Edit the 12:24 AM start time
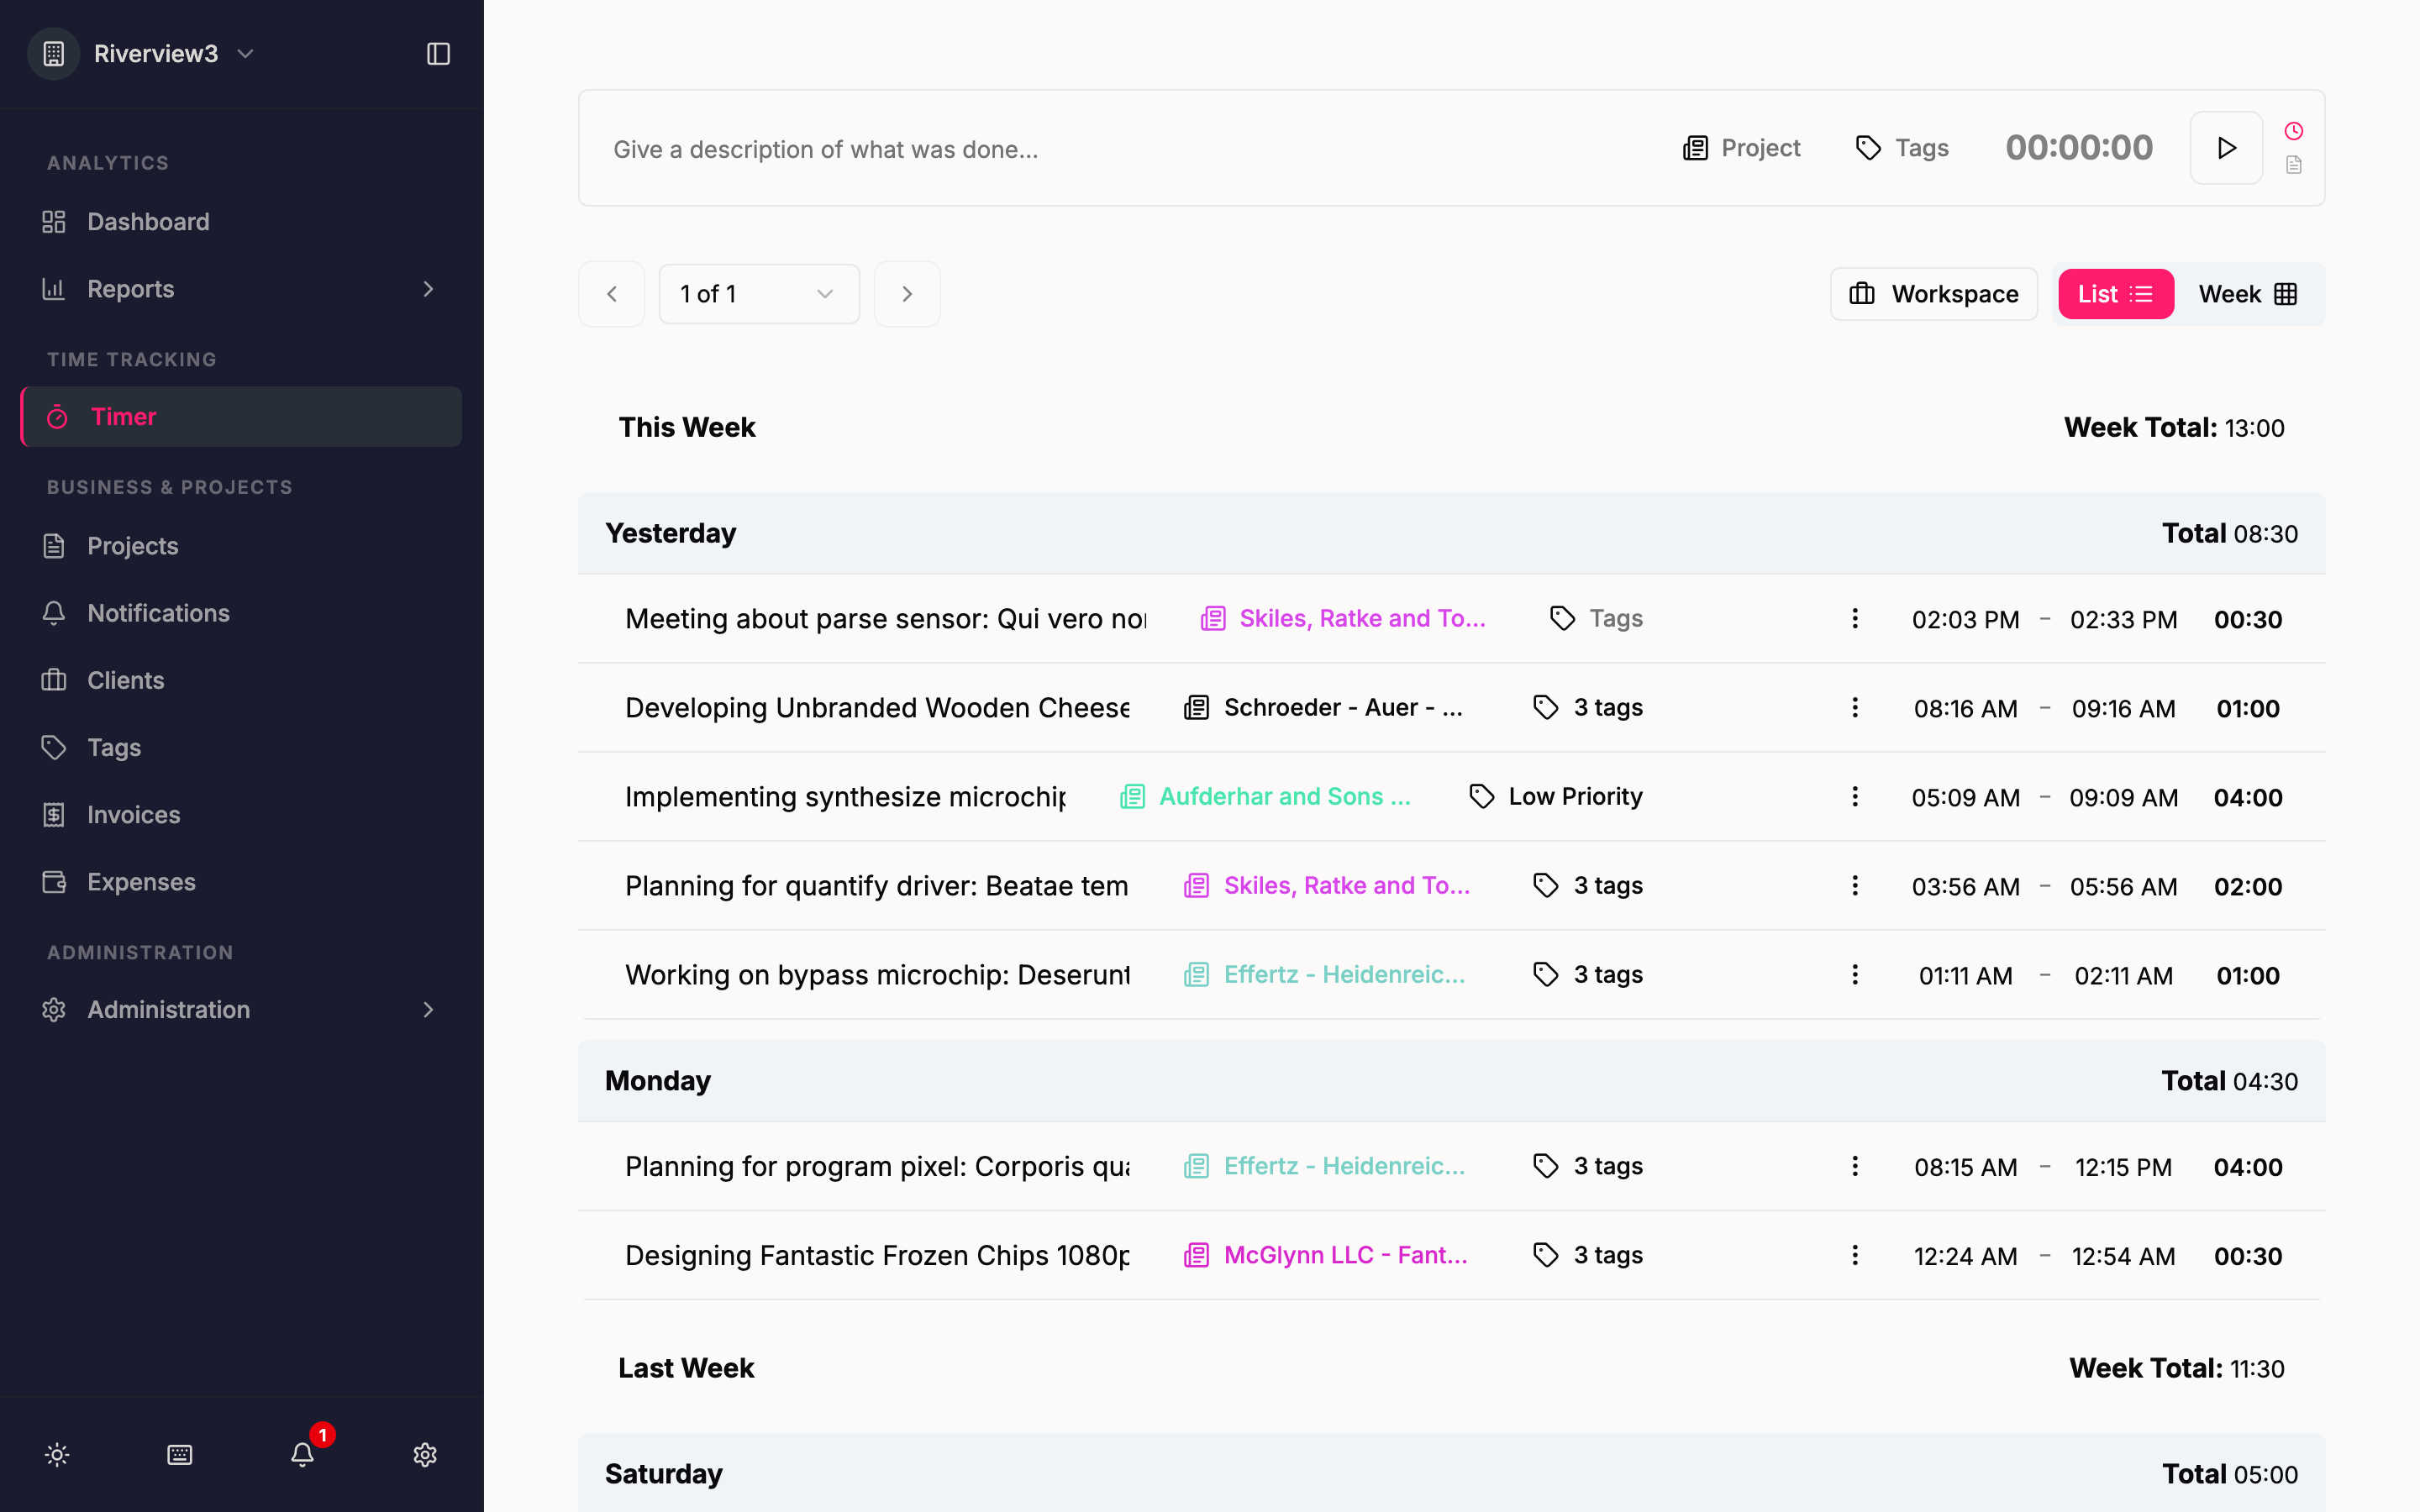Screen dimensions: 2420x1512 click(x=1965, y=1257)
